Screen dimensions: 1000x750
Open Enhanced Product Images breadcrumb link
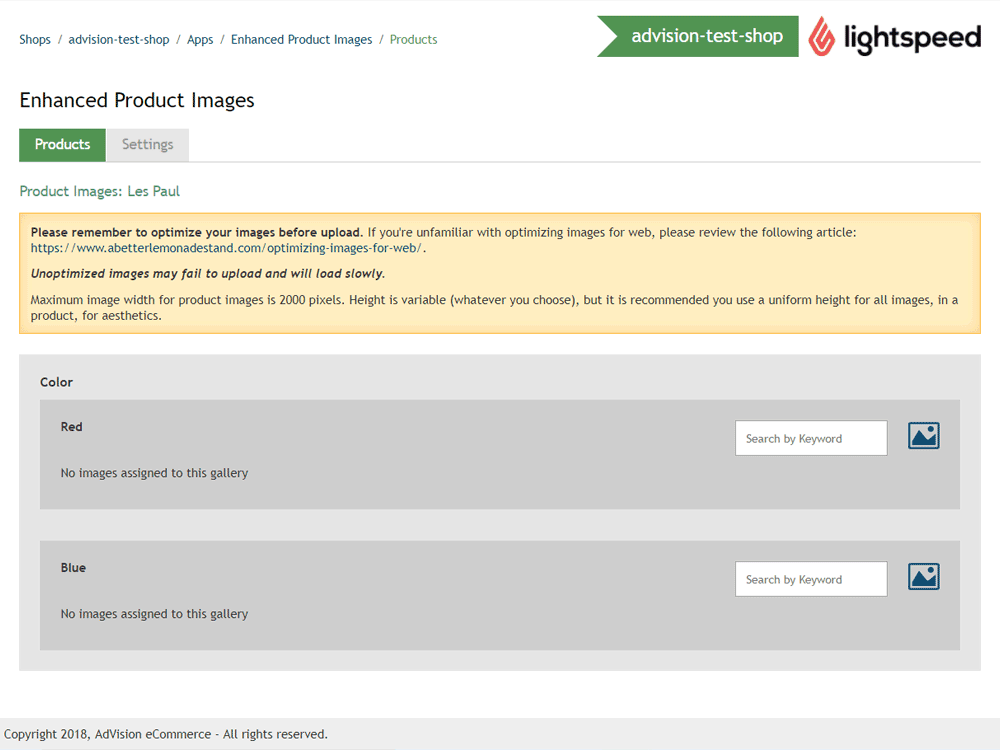coord(301,40)
